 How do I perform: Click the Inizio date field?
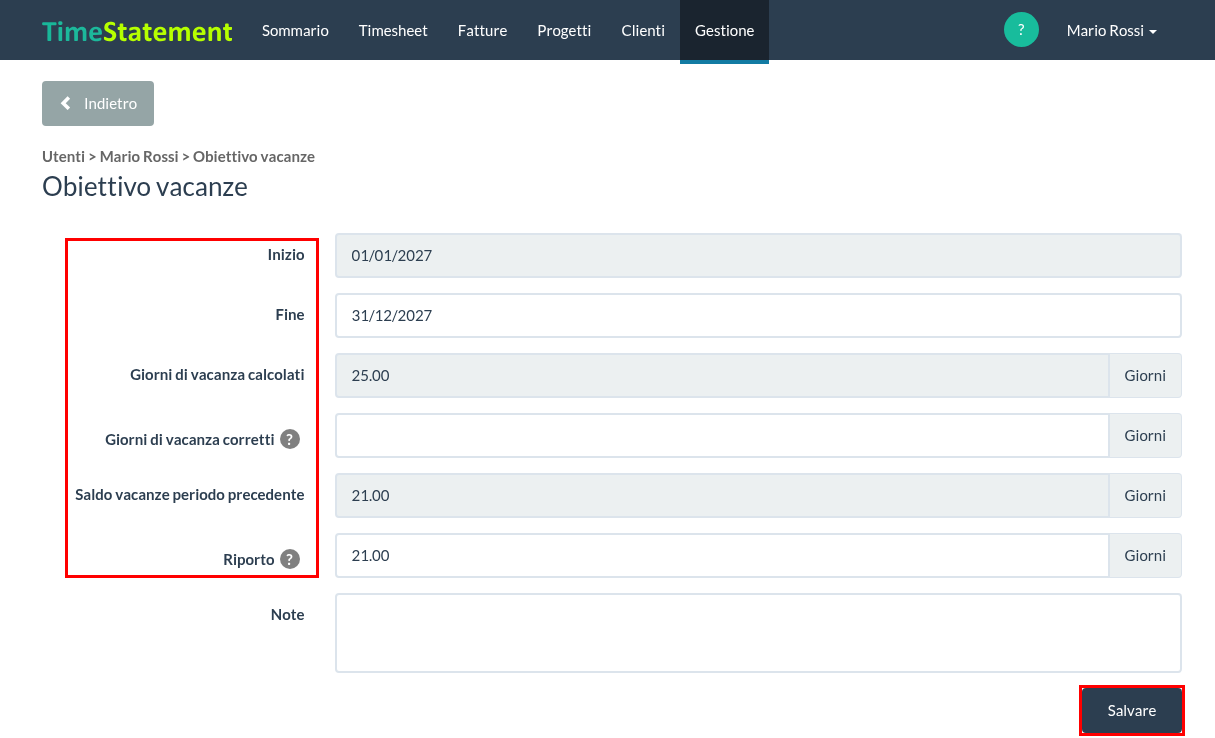click(758, 255)
